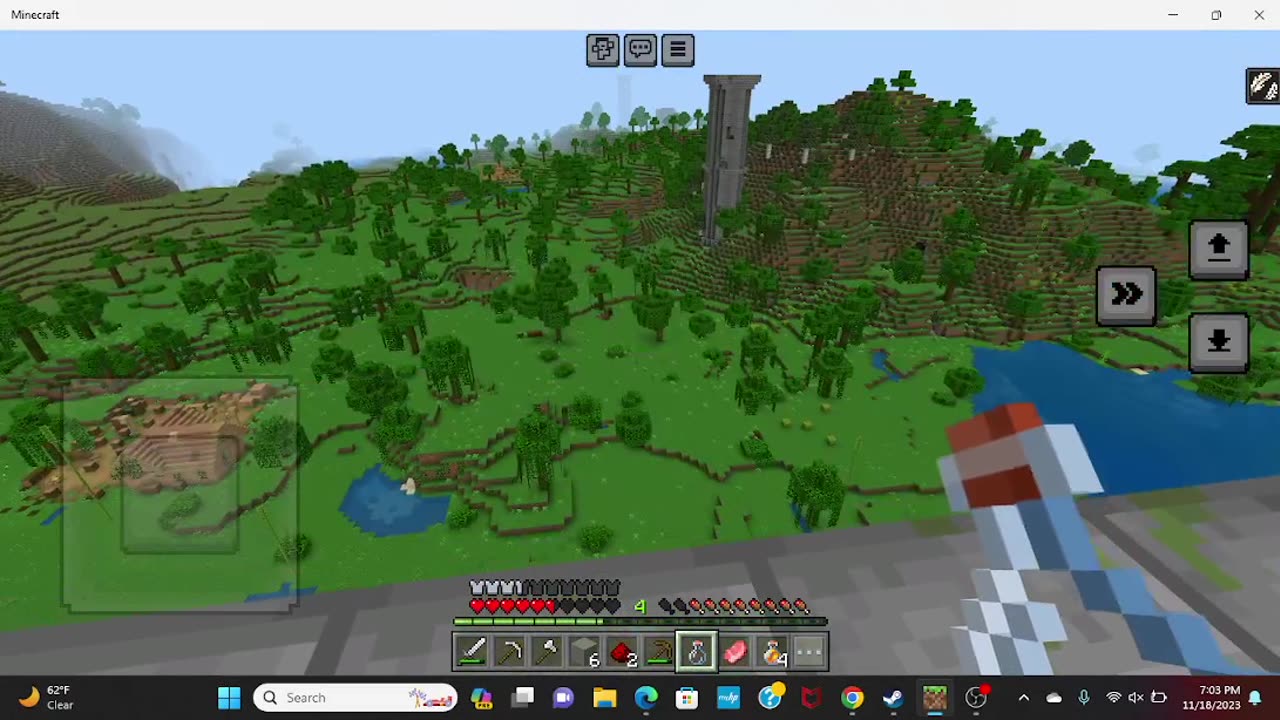Select the iron pickaxe hotbar slot
This screenshot has height=720, width=1280.
tap(510, 653)
